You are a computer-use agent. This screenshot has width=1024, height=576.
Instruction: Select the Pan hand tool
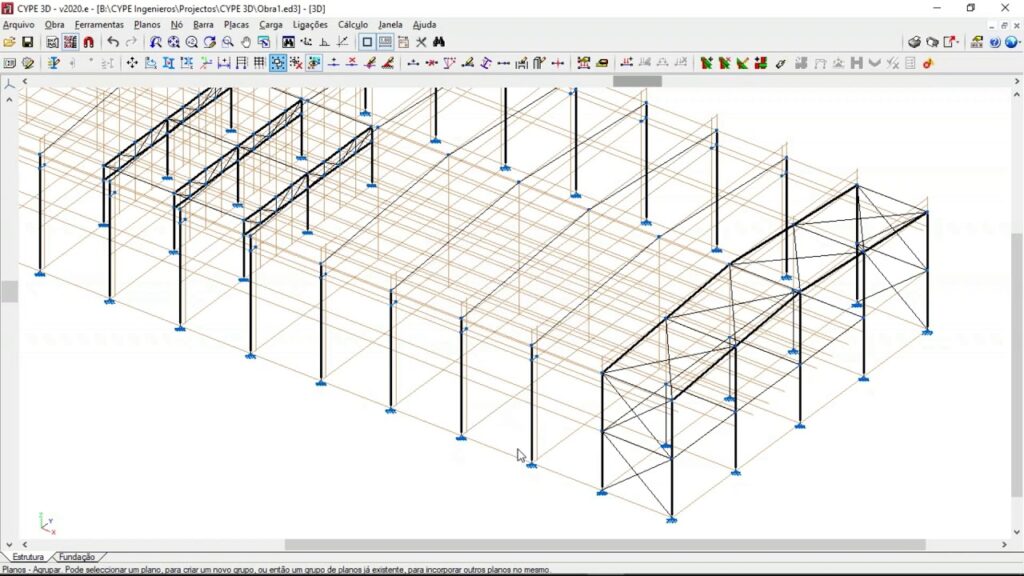pos(245,42)
